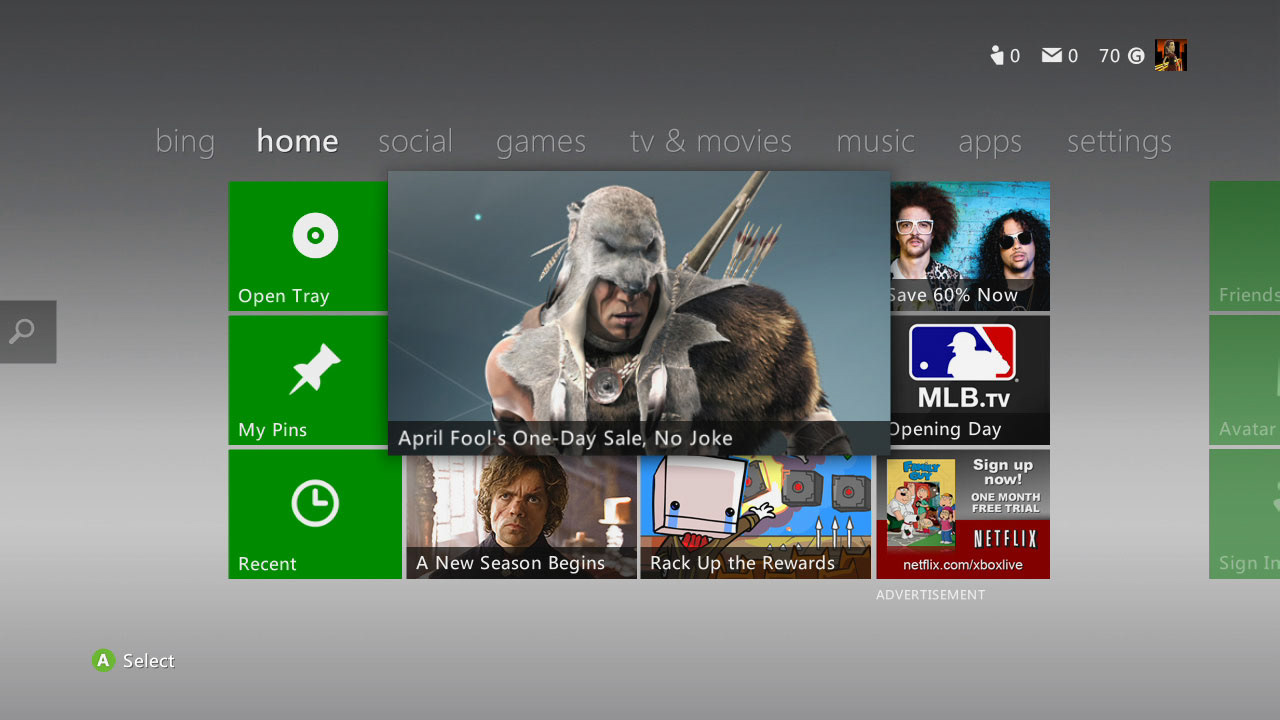Open the gamer profile picture
The width and height of the screenshot is (1280, 720).
pos(1170,55)
